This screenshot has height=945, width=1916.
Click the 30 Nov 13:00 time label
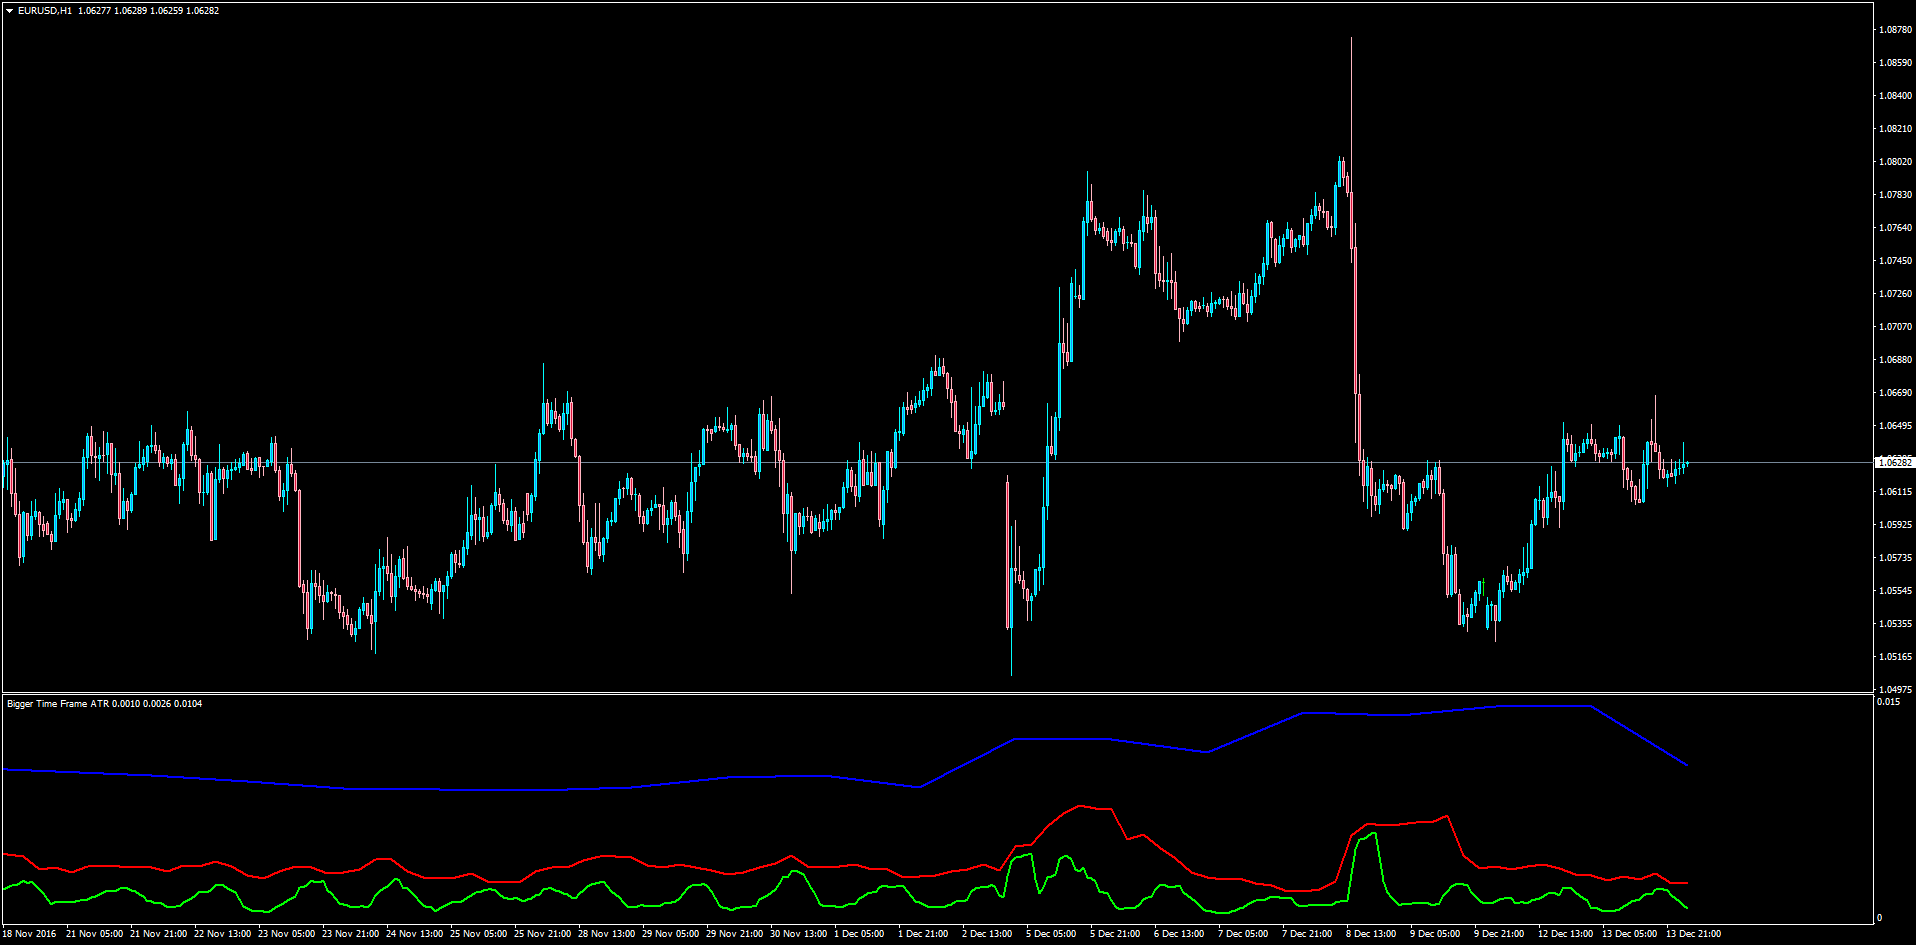[798, 934]
